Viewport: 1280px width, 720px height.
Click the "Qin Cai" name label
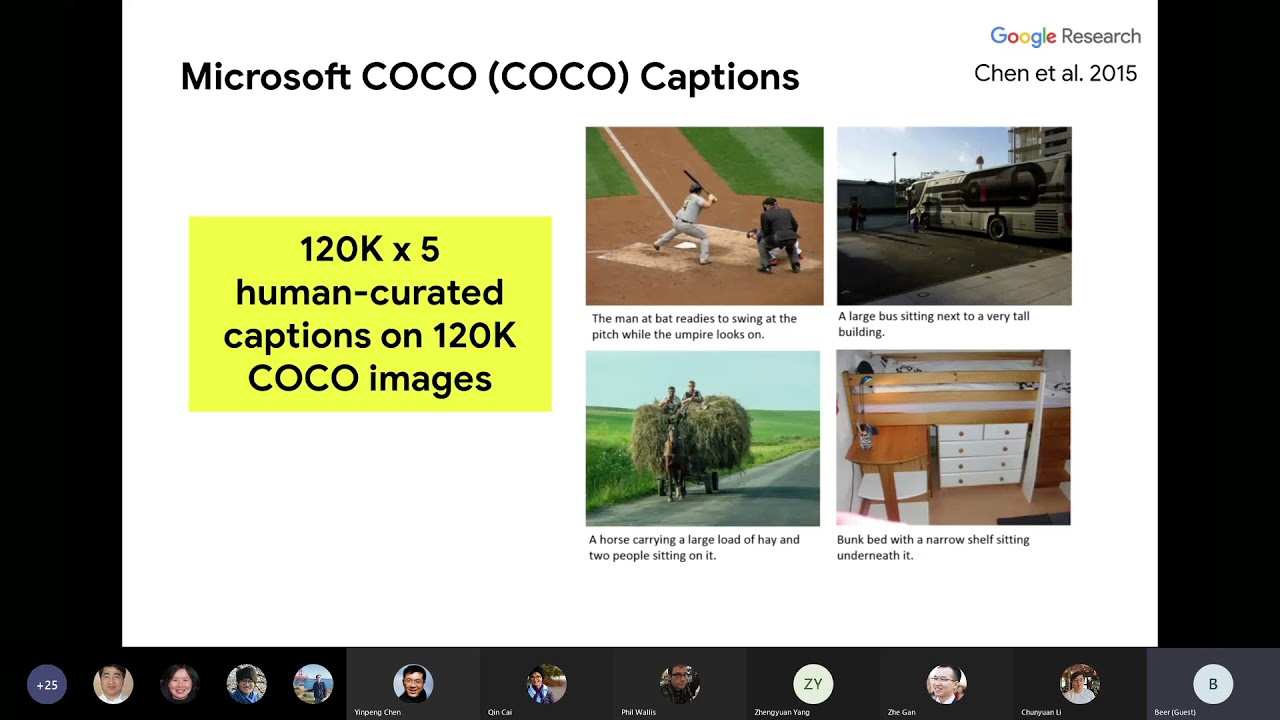tap(500, 712)
